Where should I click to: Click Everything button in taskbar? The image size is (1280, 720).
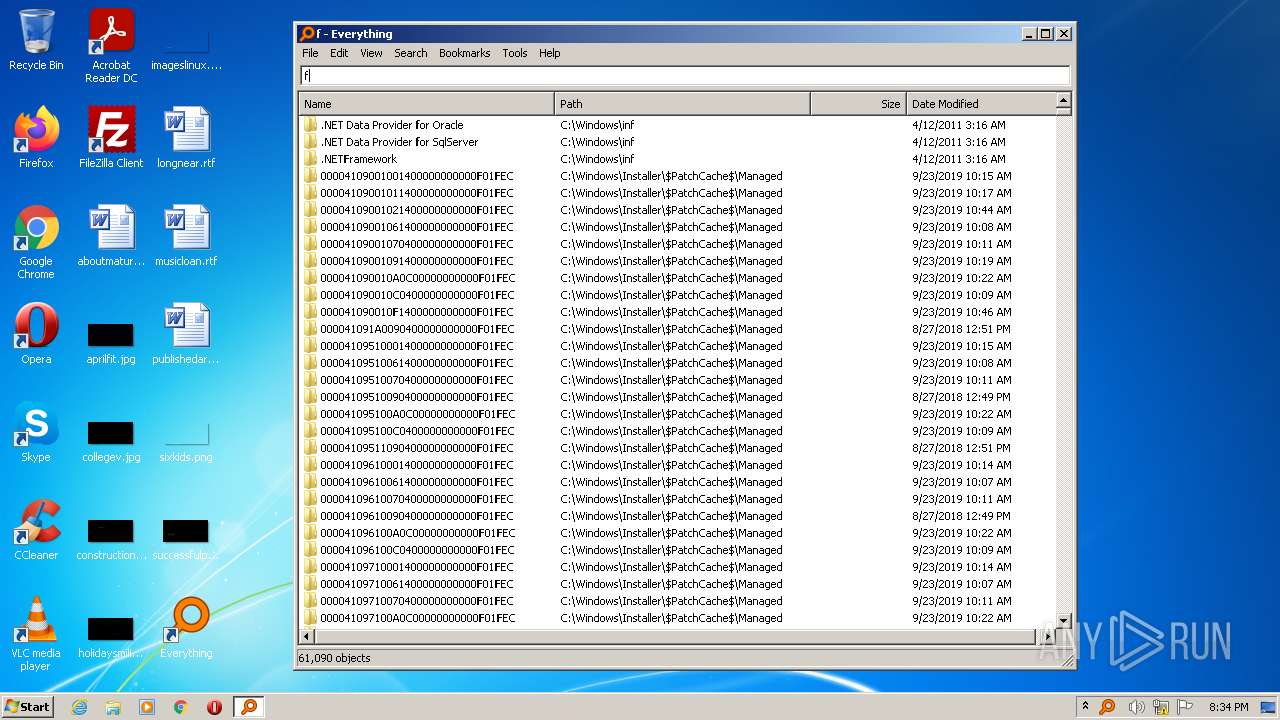point(248,707)
